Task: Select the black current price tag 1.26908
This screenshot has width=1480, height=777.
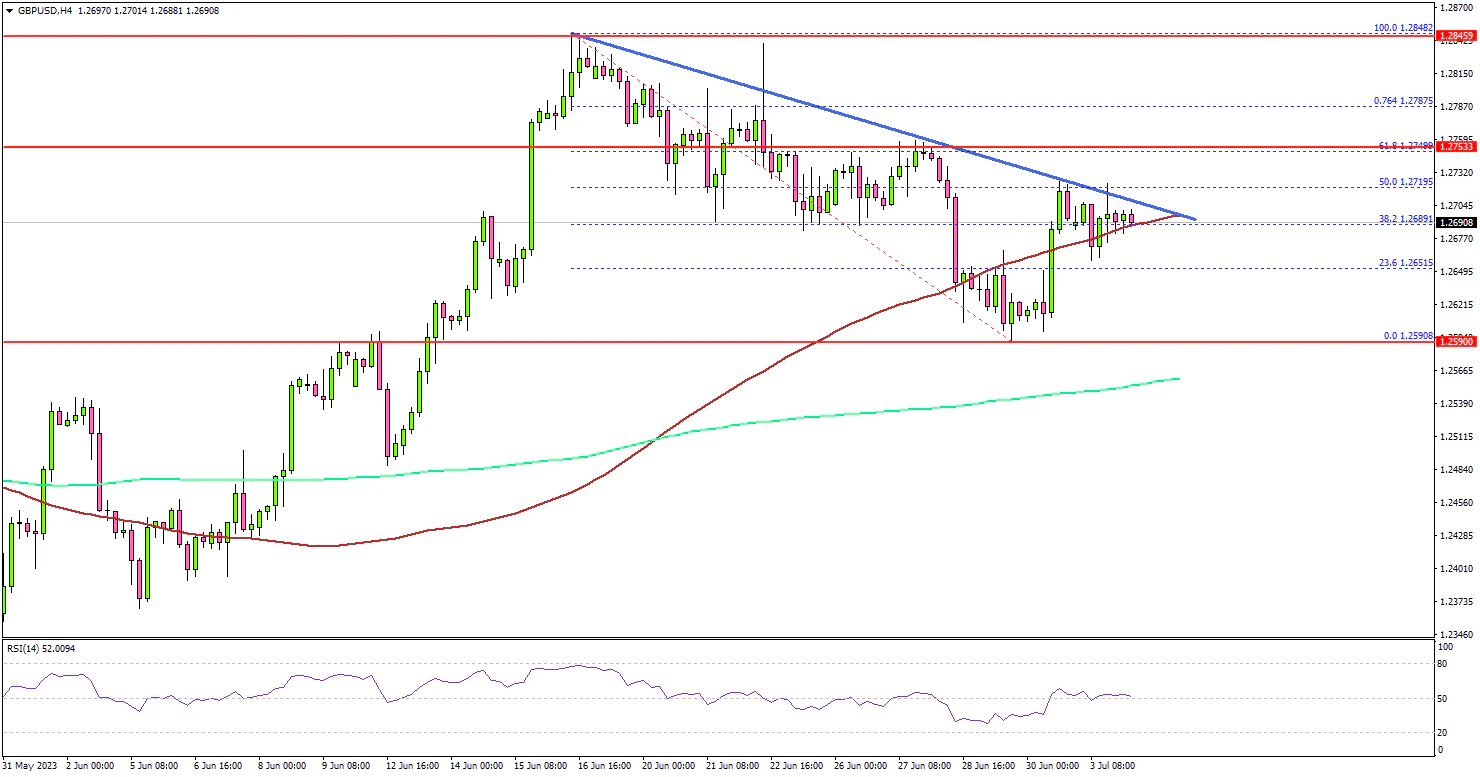Action: click(x=1456, y=222)
